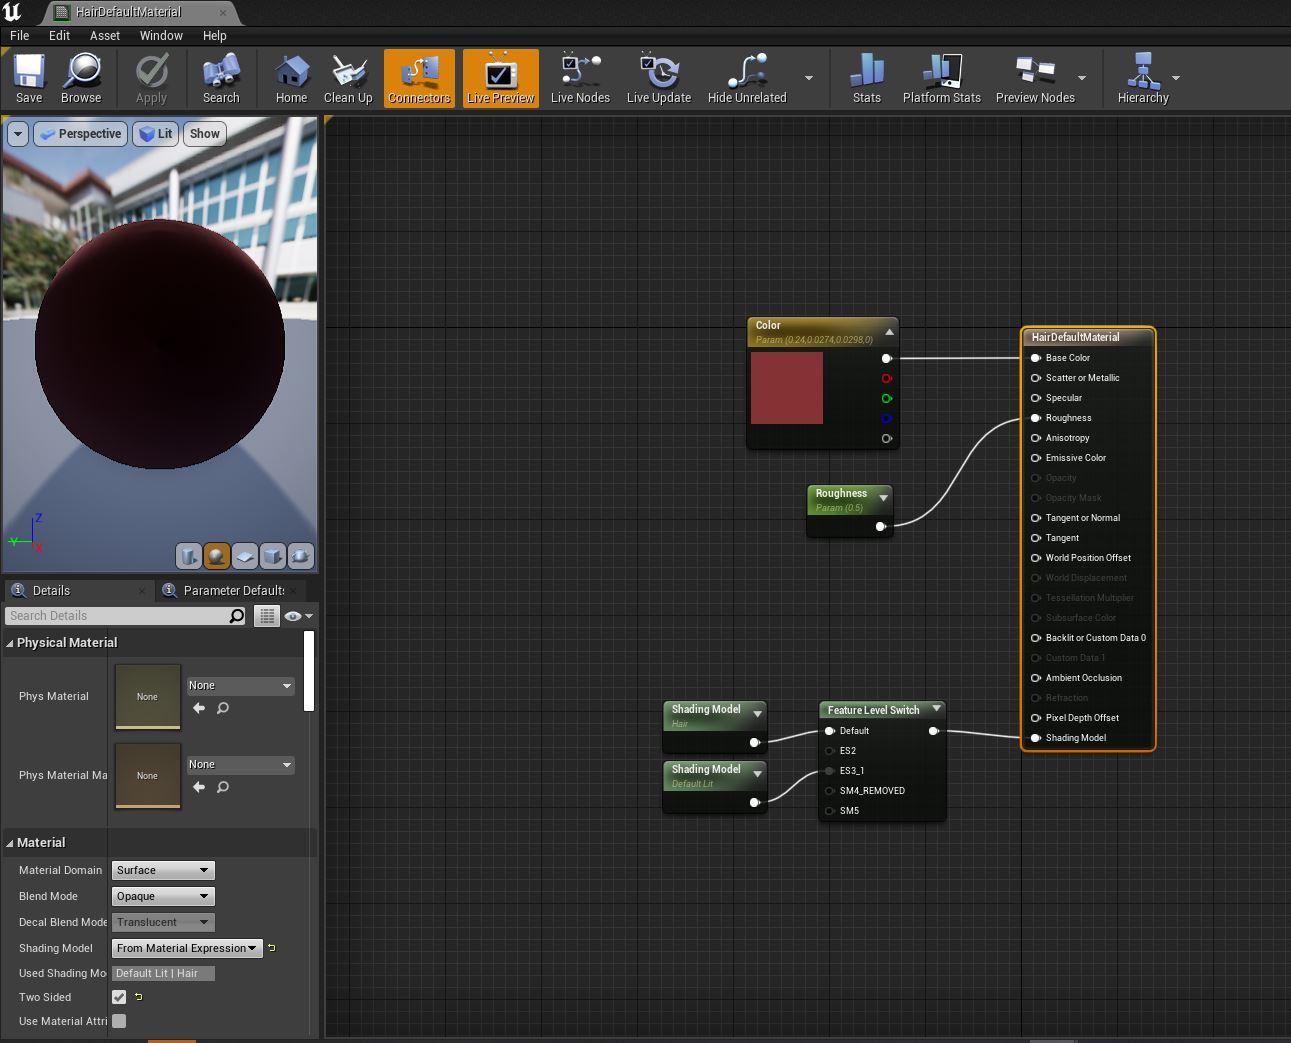Use selected asset arrow for Phys Material
The width and height of the screenshot is (1291, 1043).
pos(199,708)
